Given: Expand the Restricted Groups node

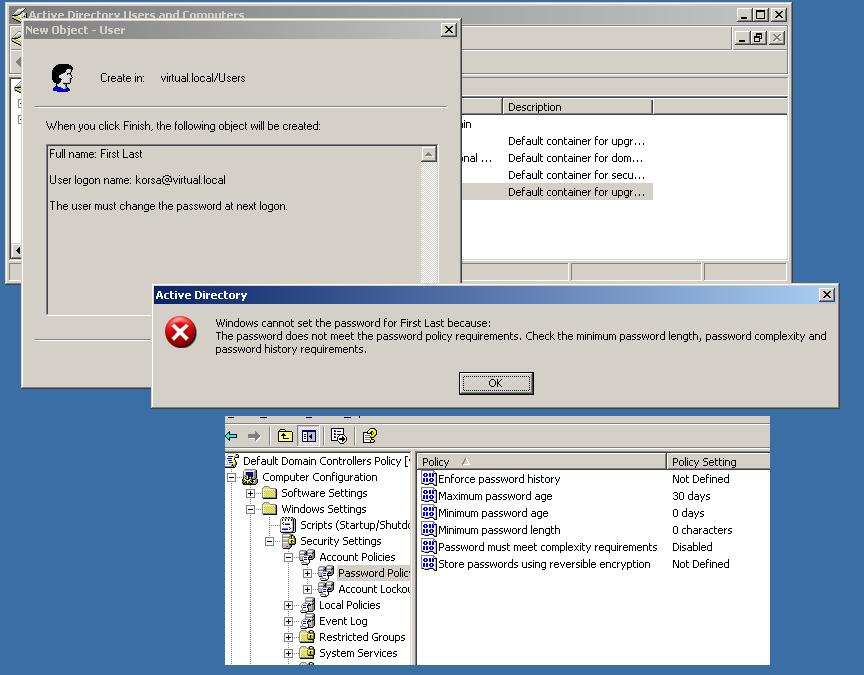Looking at the screenshot, I should tap(288, 637).
